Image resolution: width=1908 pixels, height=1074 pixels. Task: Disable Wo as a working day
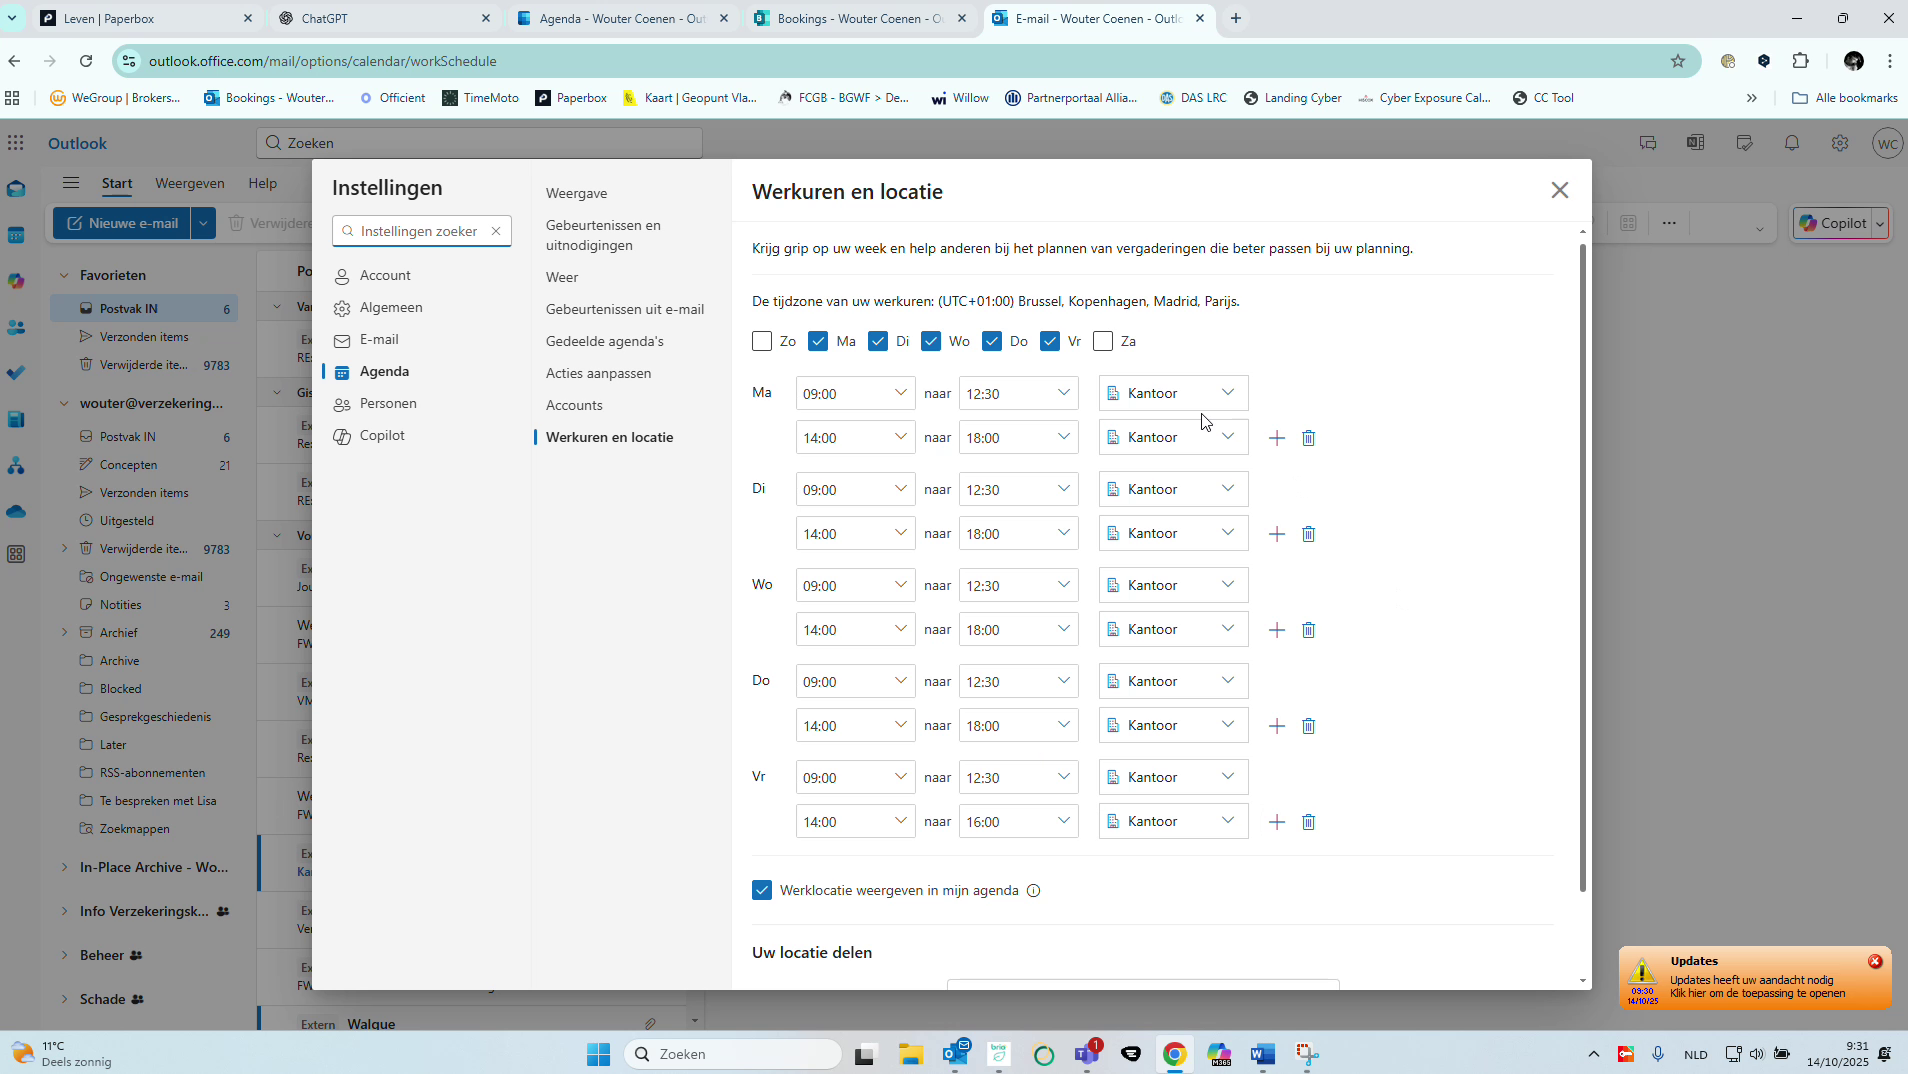click(x=933, y=341)
